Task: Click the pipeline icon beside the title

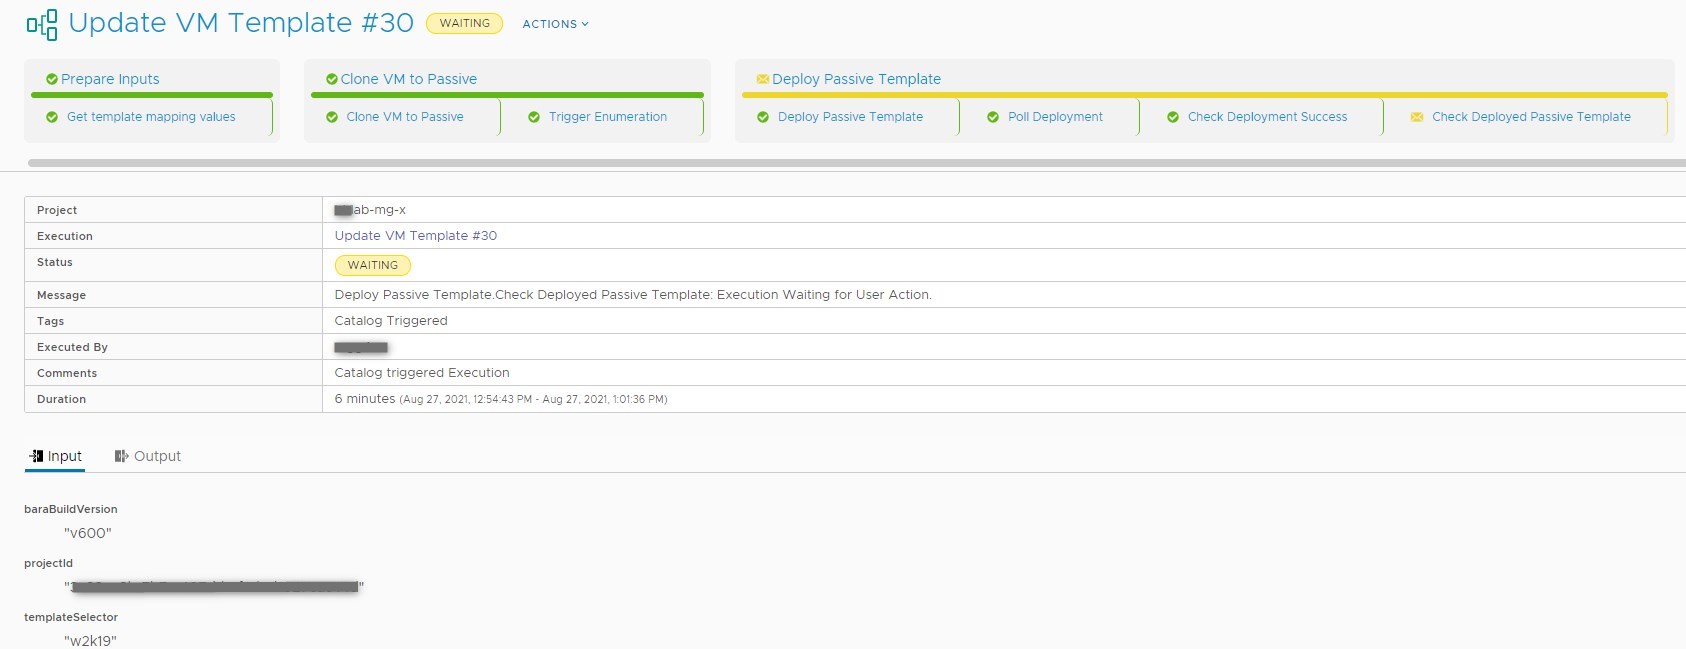Action: click(x=42, y=25)
